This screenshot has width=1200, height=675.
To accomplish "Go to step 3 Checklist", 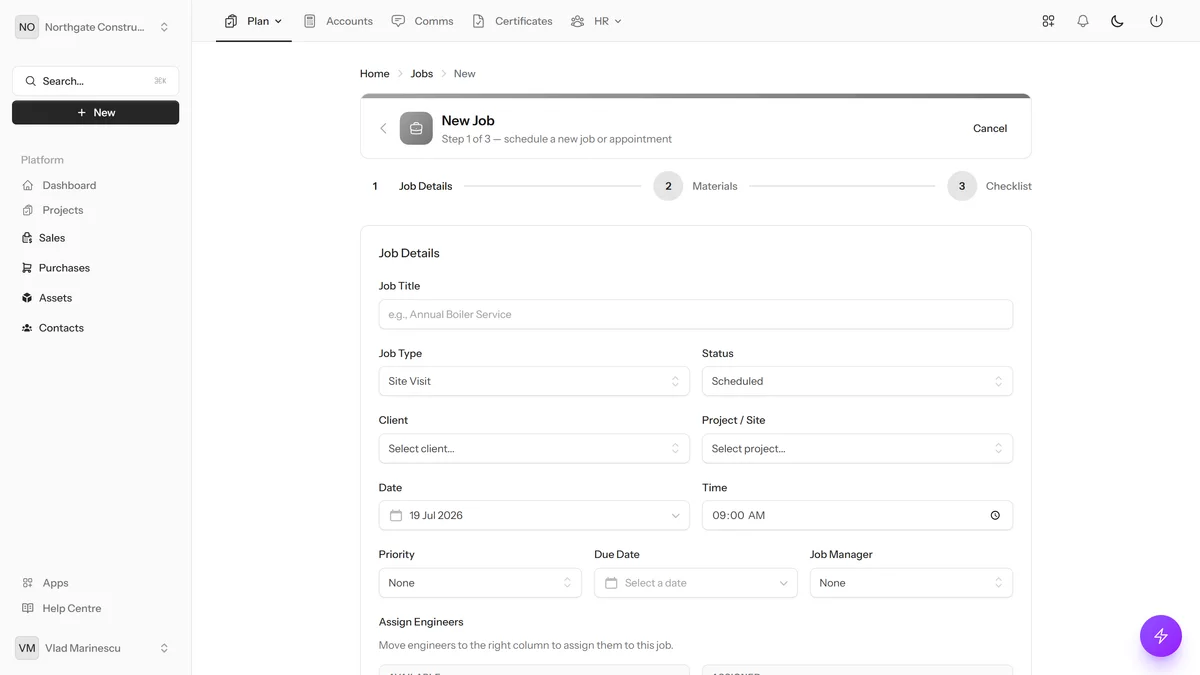I will 989,186.
